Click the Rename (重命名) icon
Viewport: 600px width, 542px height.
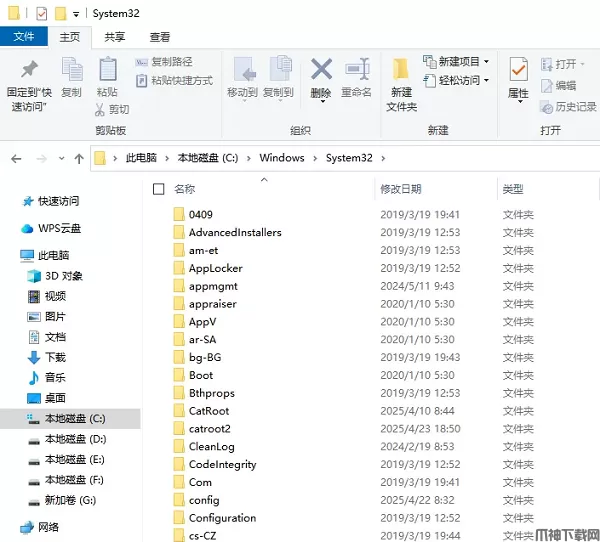357,69
